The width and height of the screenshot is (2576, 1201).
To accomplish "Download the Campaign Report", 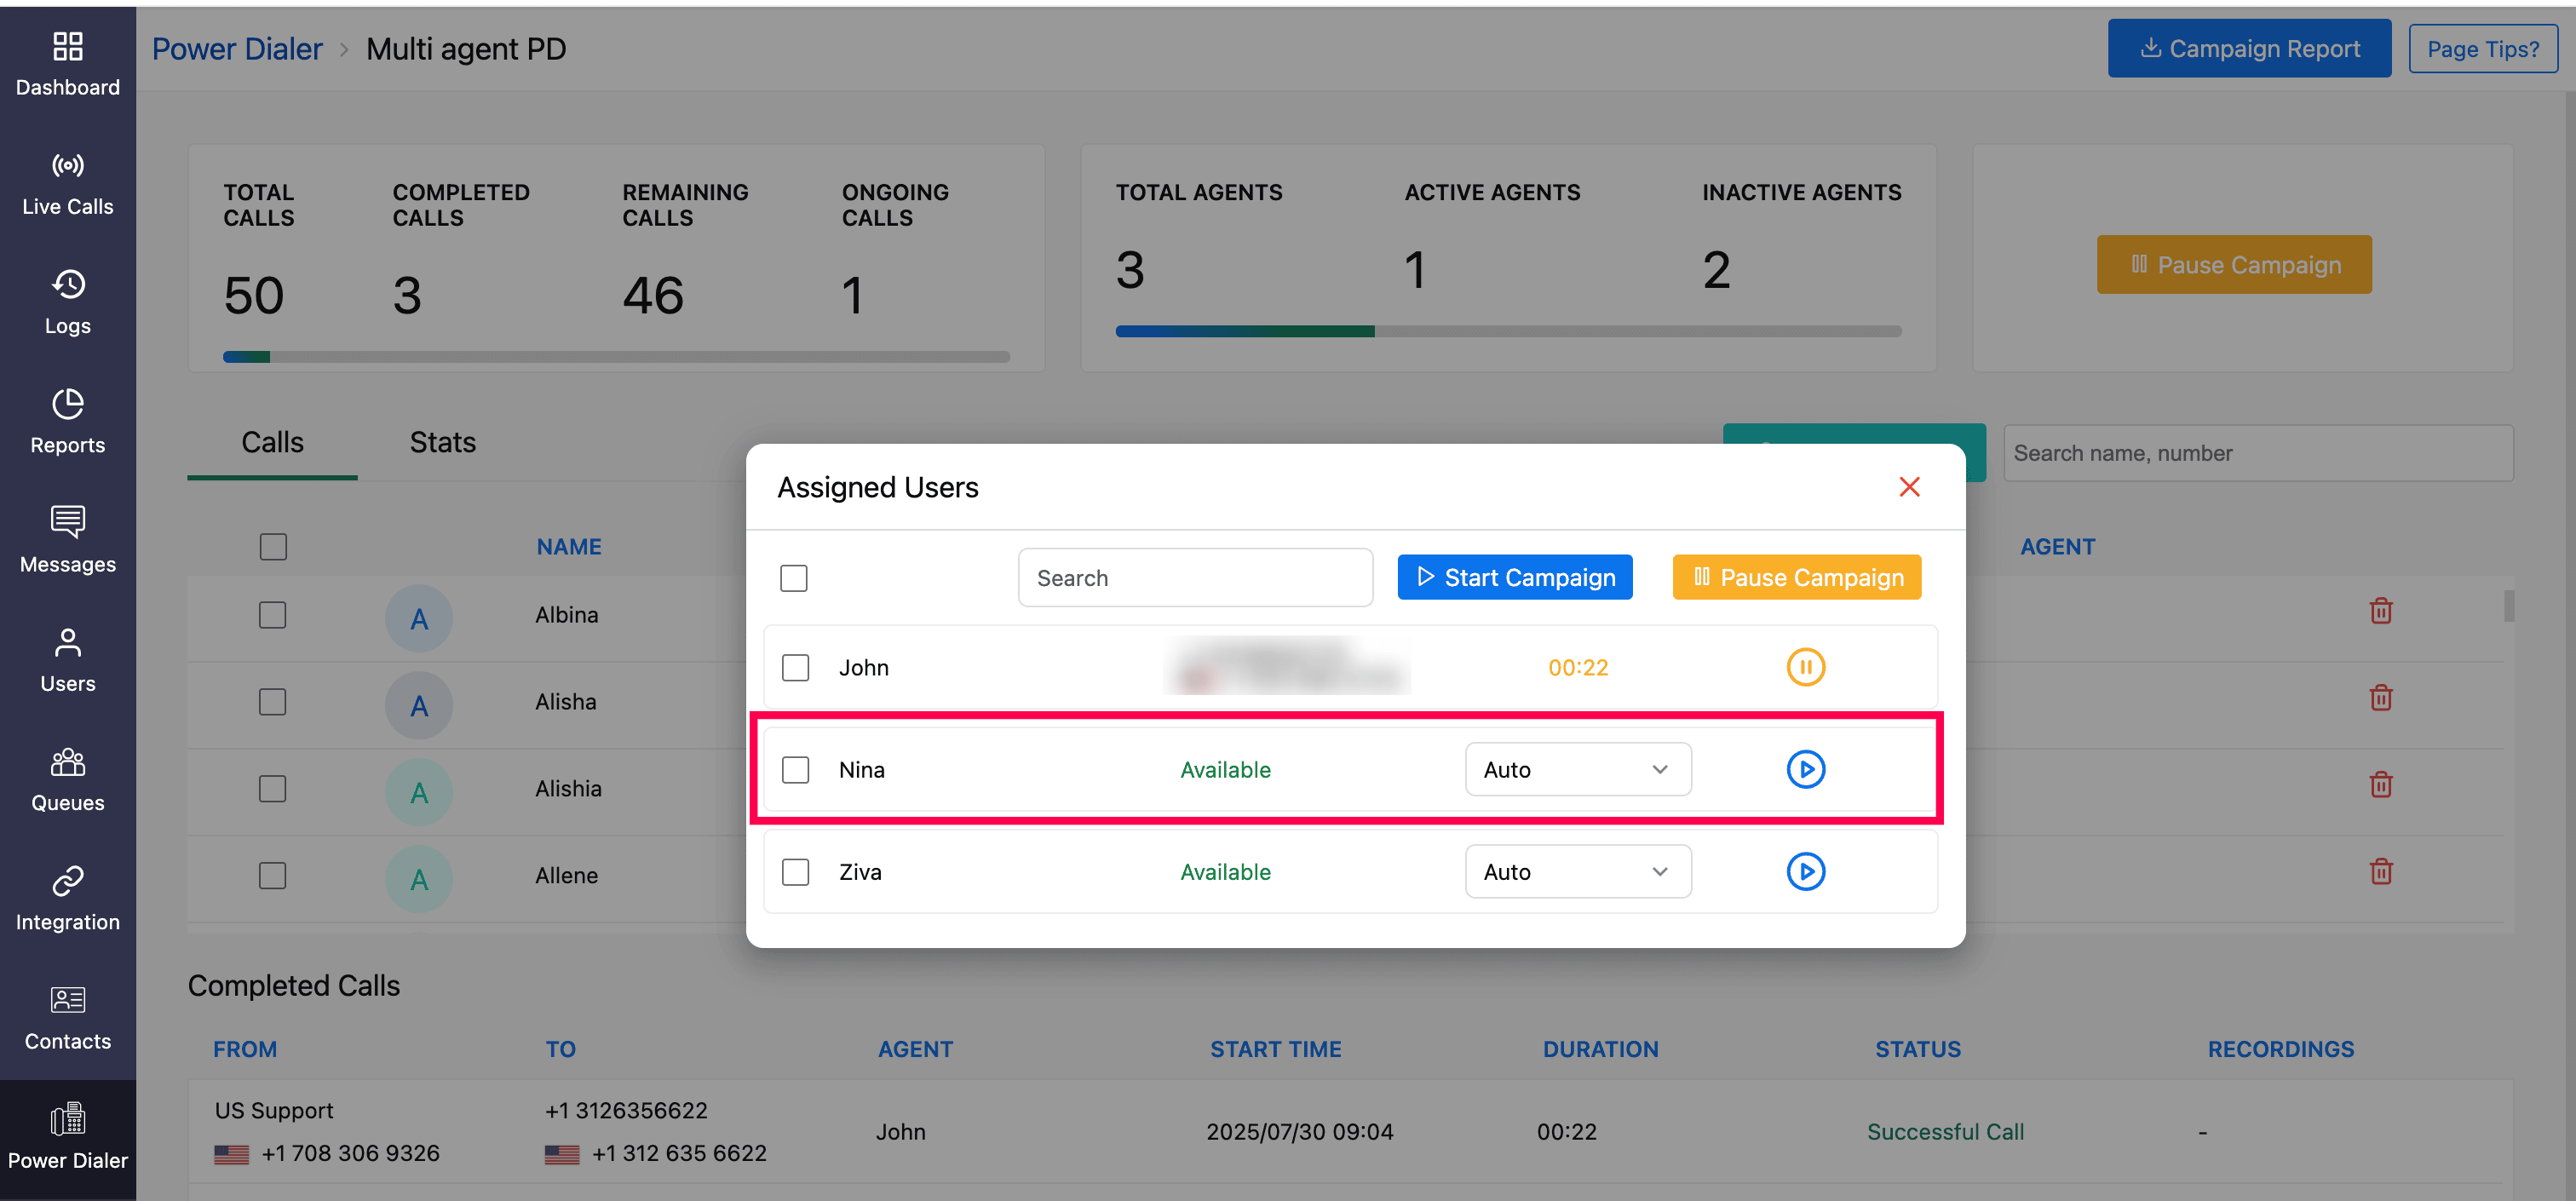I will click(x=2248, y=49).
